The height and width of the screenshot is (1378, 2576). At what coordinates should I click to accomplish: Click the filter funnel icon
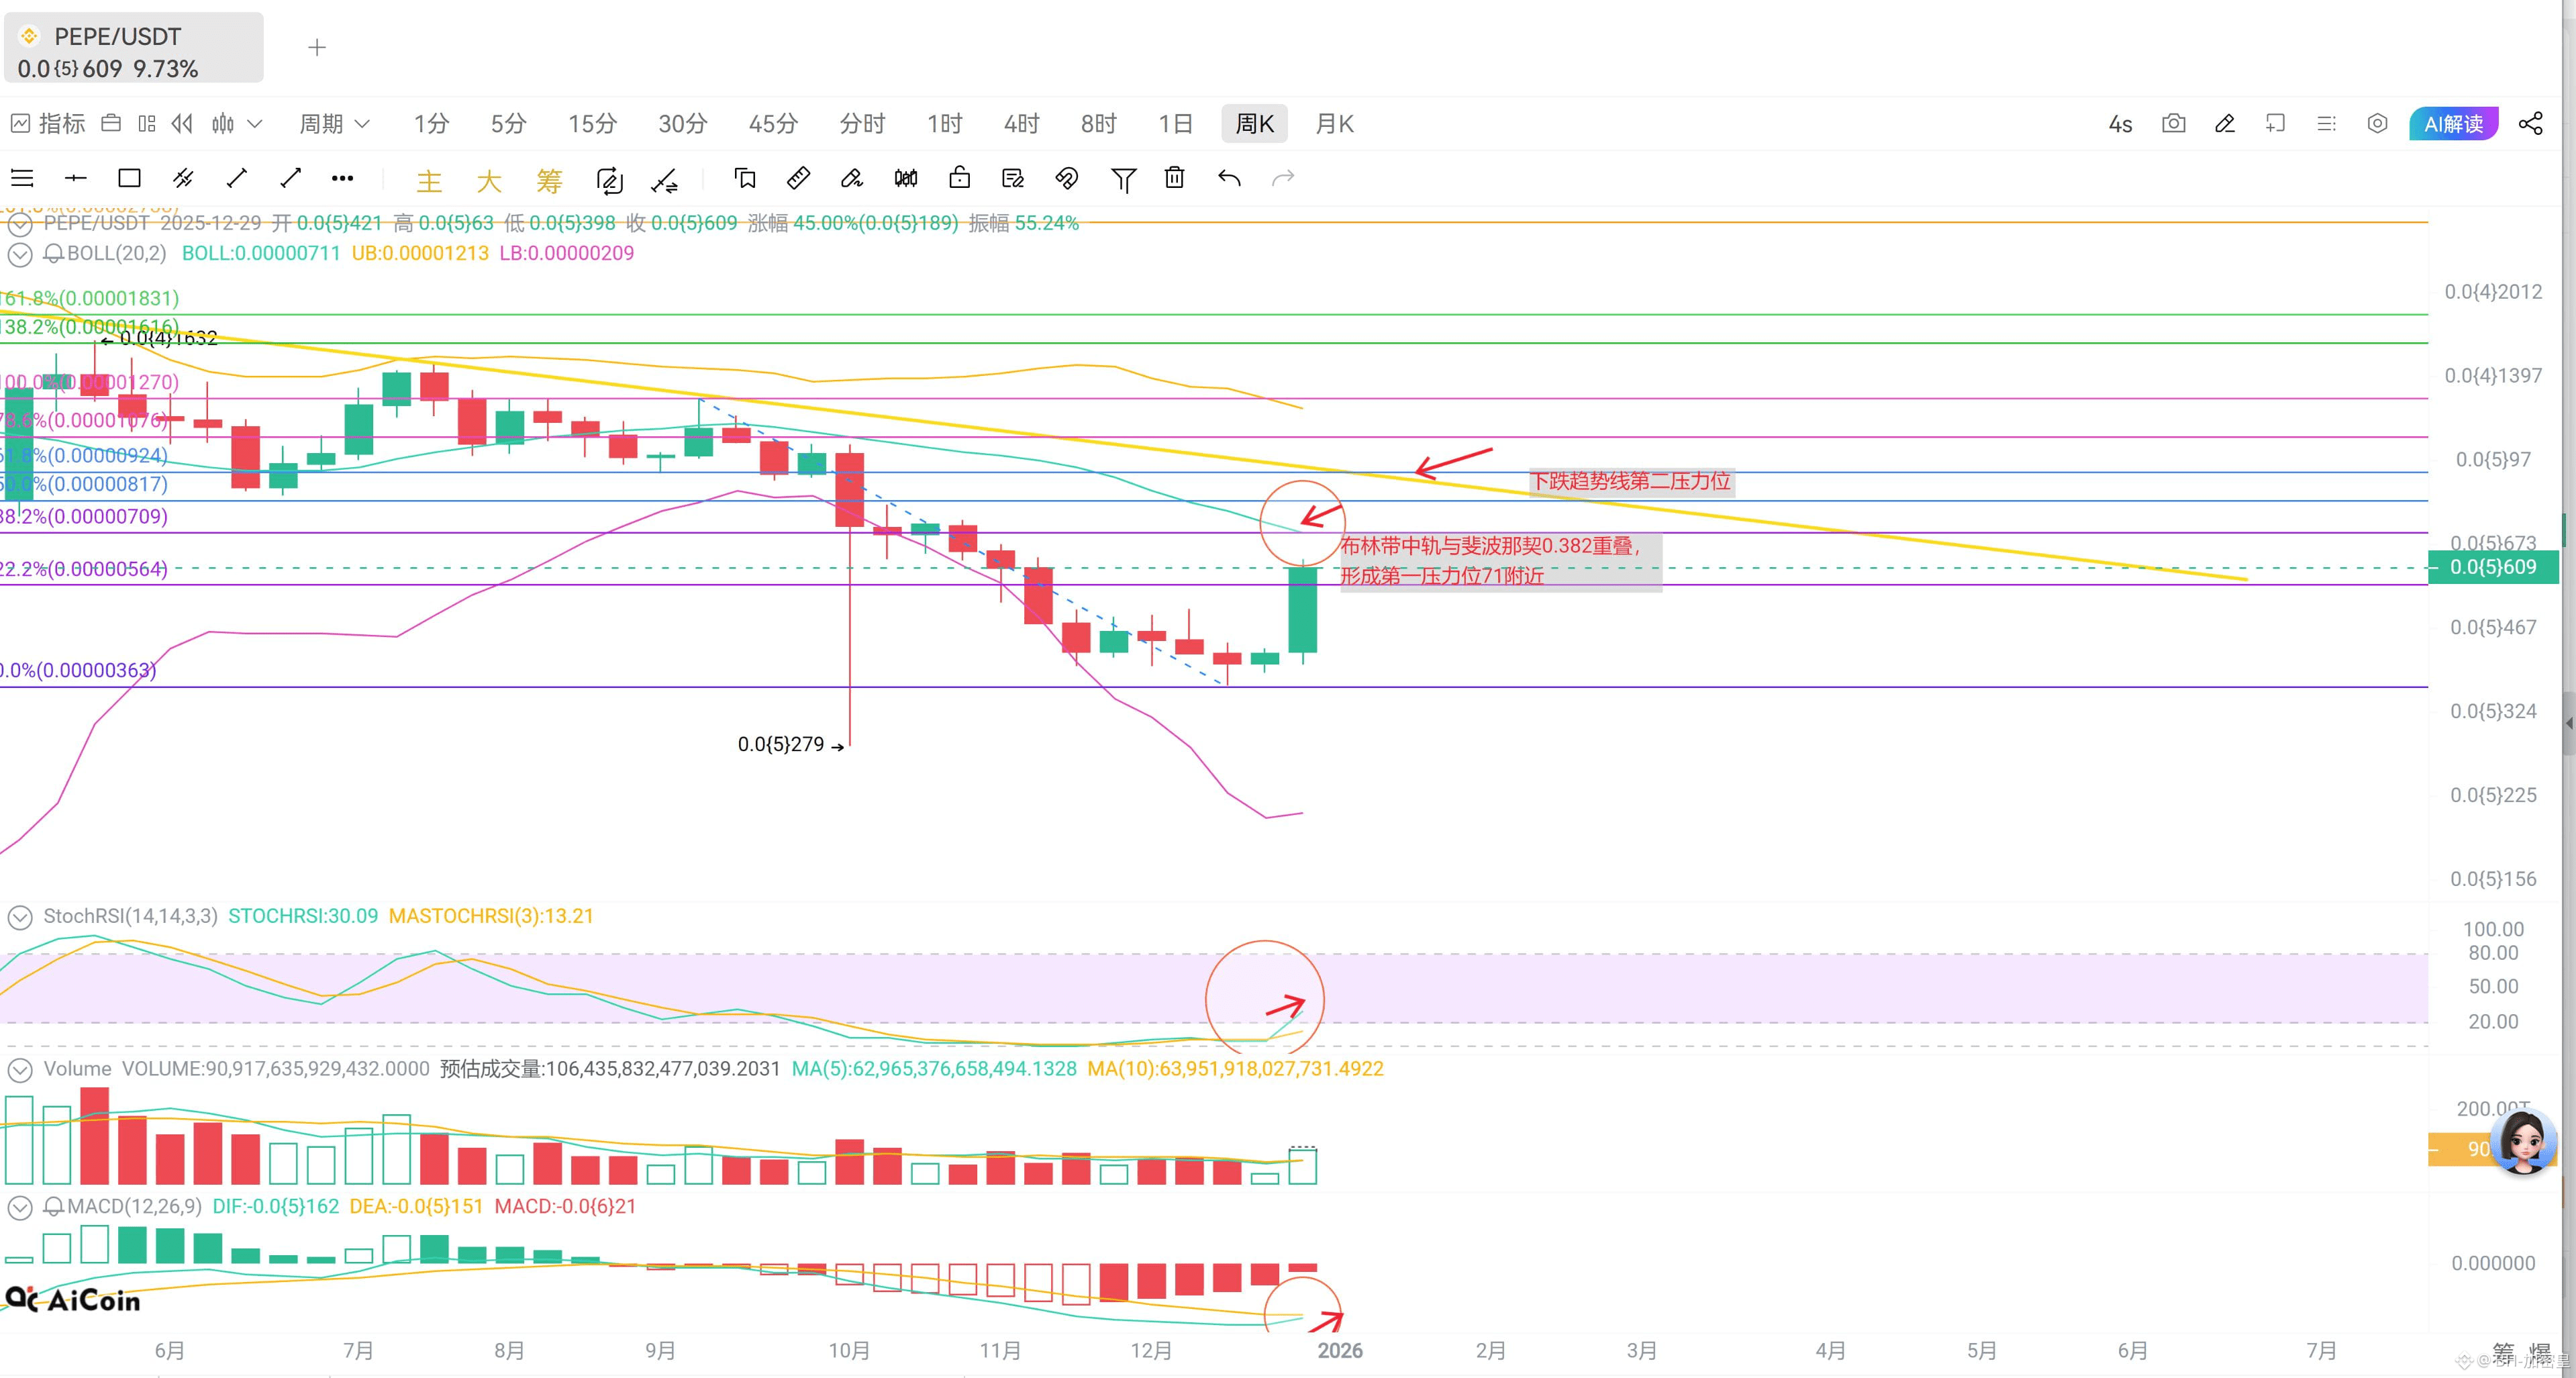1123,180
